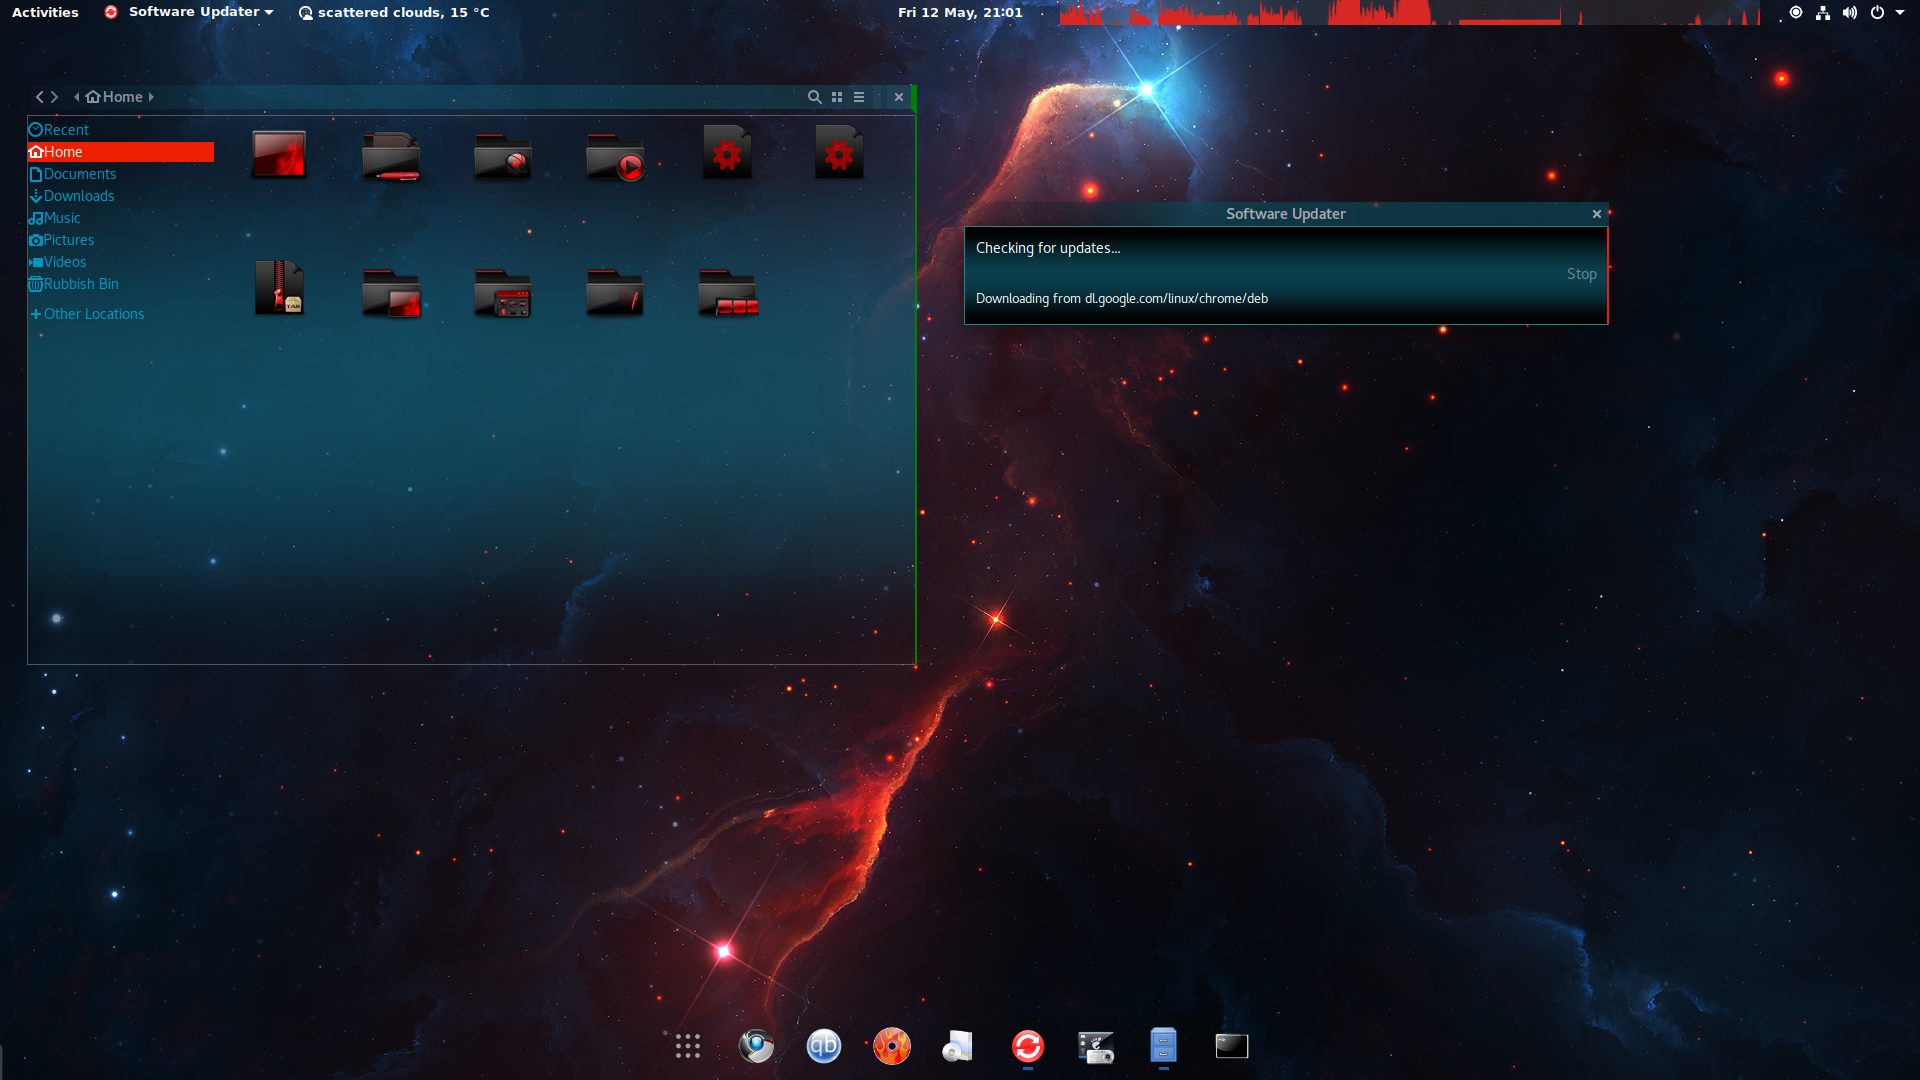This screenshot has width=1920, height=1080.
Task: Open the scattered clouds weather indicator
Action: coord(394,12)
